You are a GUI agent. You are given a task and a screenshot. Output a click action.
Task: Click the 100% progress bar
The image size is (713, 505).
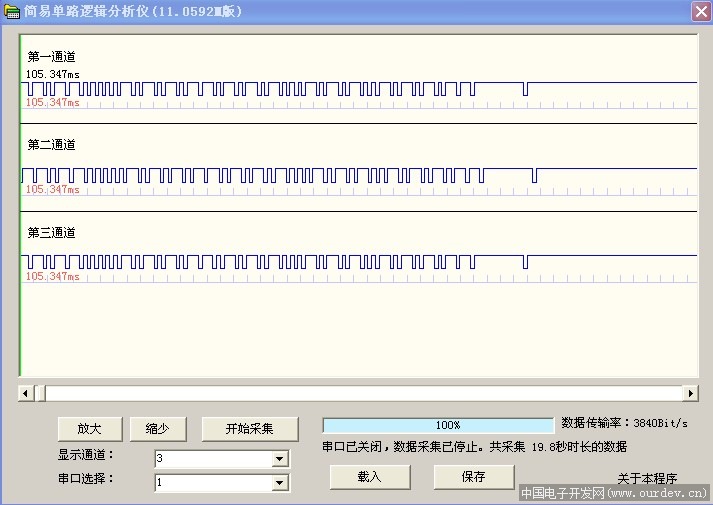pos(438,425)
